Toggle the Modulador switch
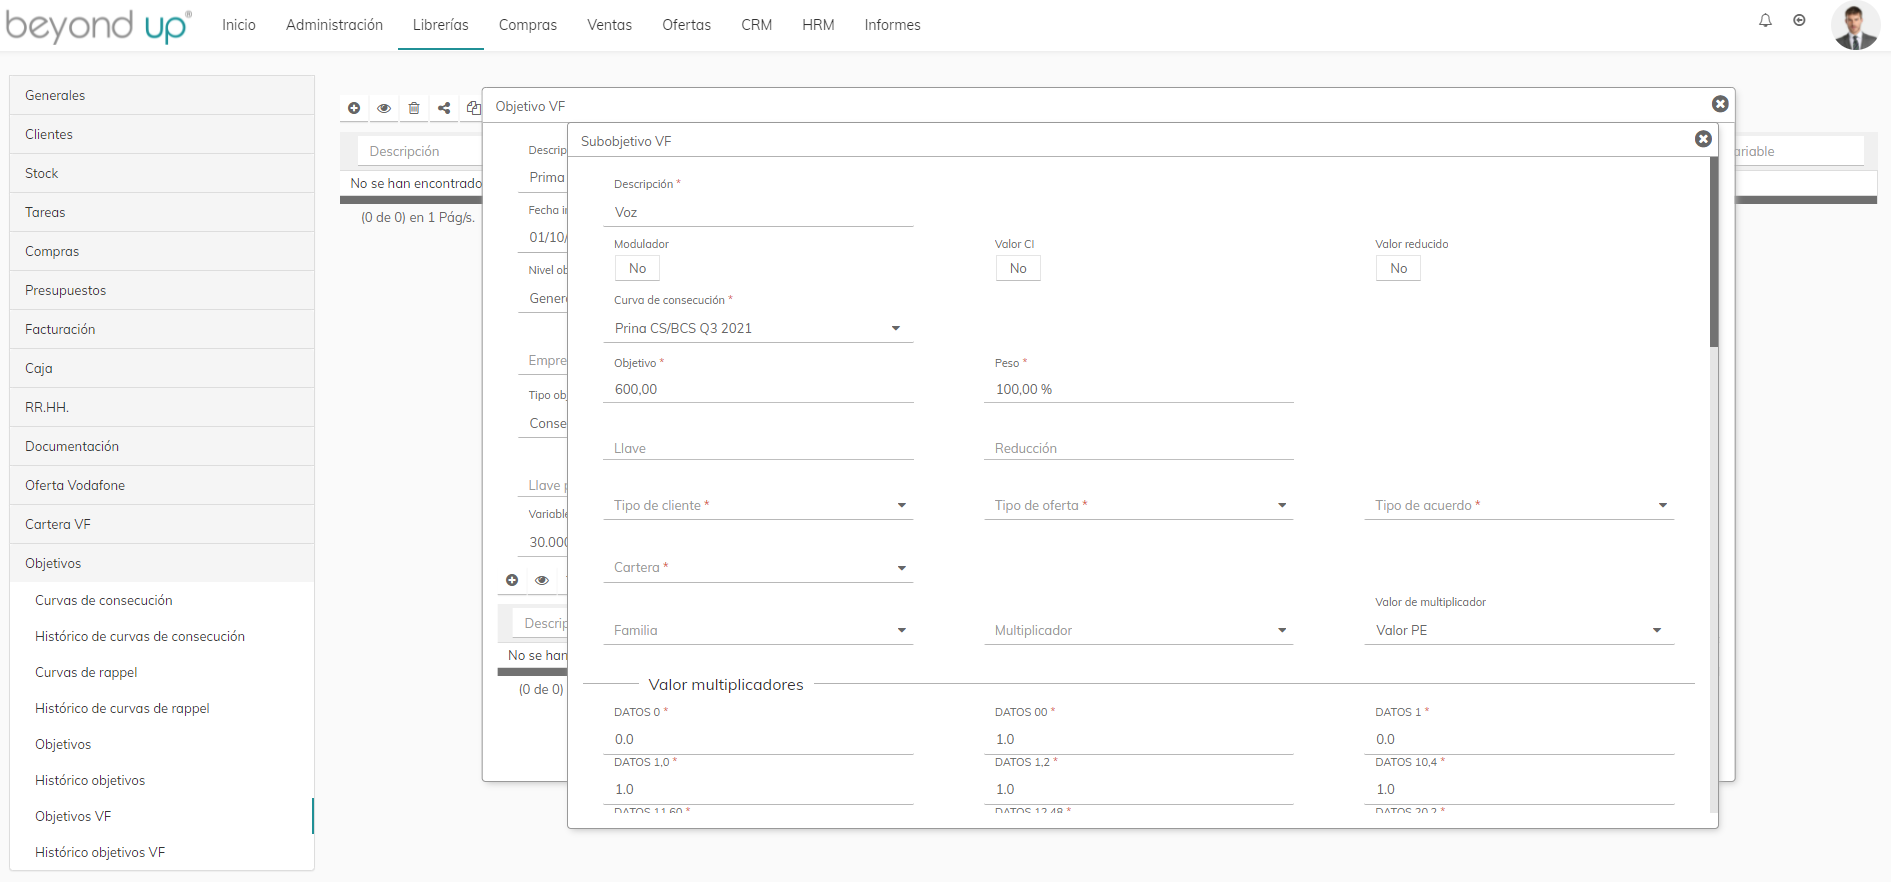Viewport: 1891px width, 882px height. (637, 268)
